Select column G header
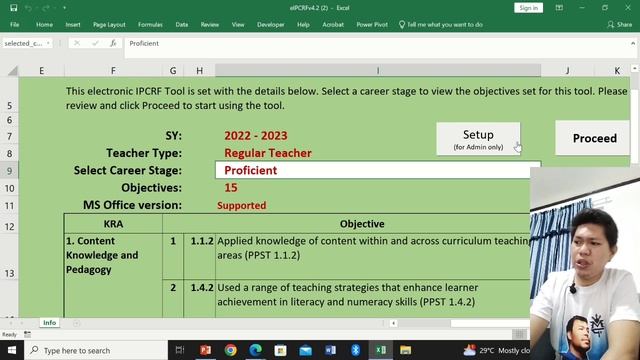Image resolution: width=640 pixels, height=360 pixels. (x=173, y=71)
